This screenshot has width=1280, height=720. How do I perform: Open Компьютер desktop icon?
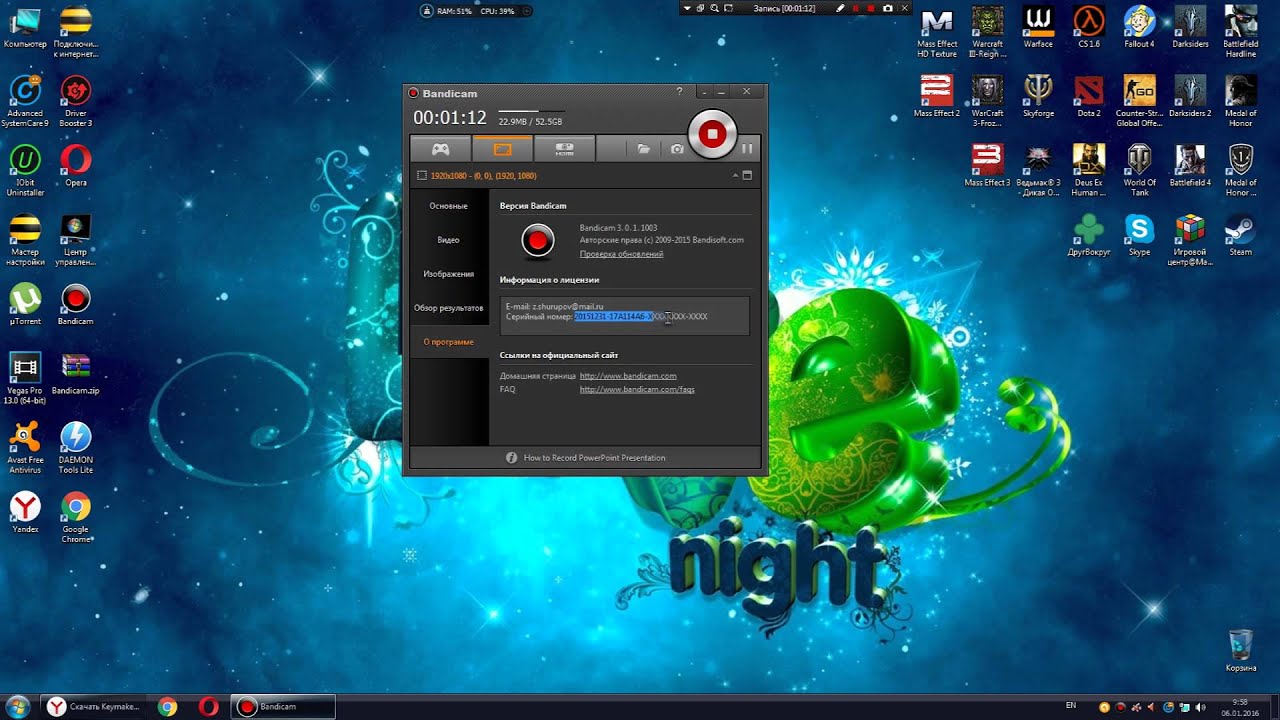pyautogui.click(x=25, y=28)
